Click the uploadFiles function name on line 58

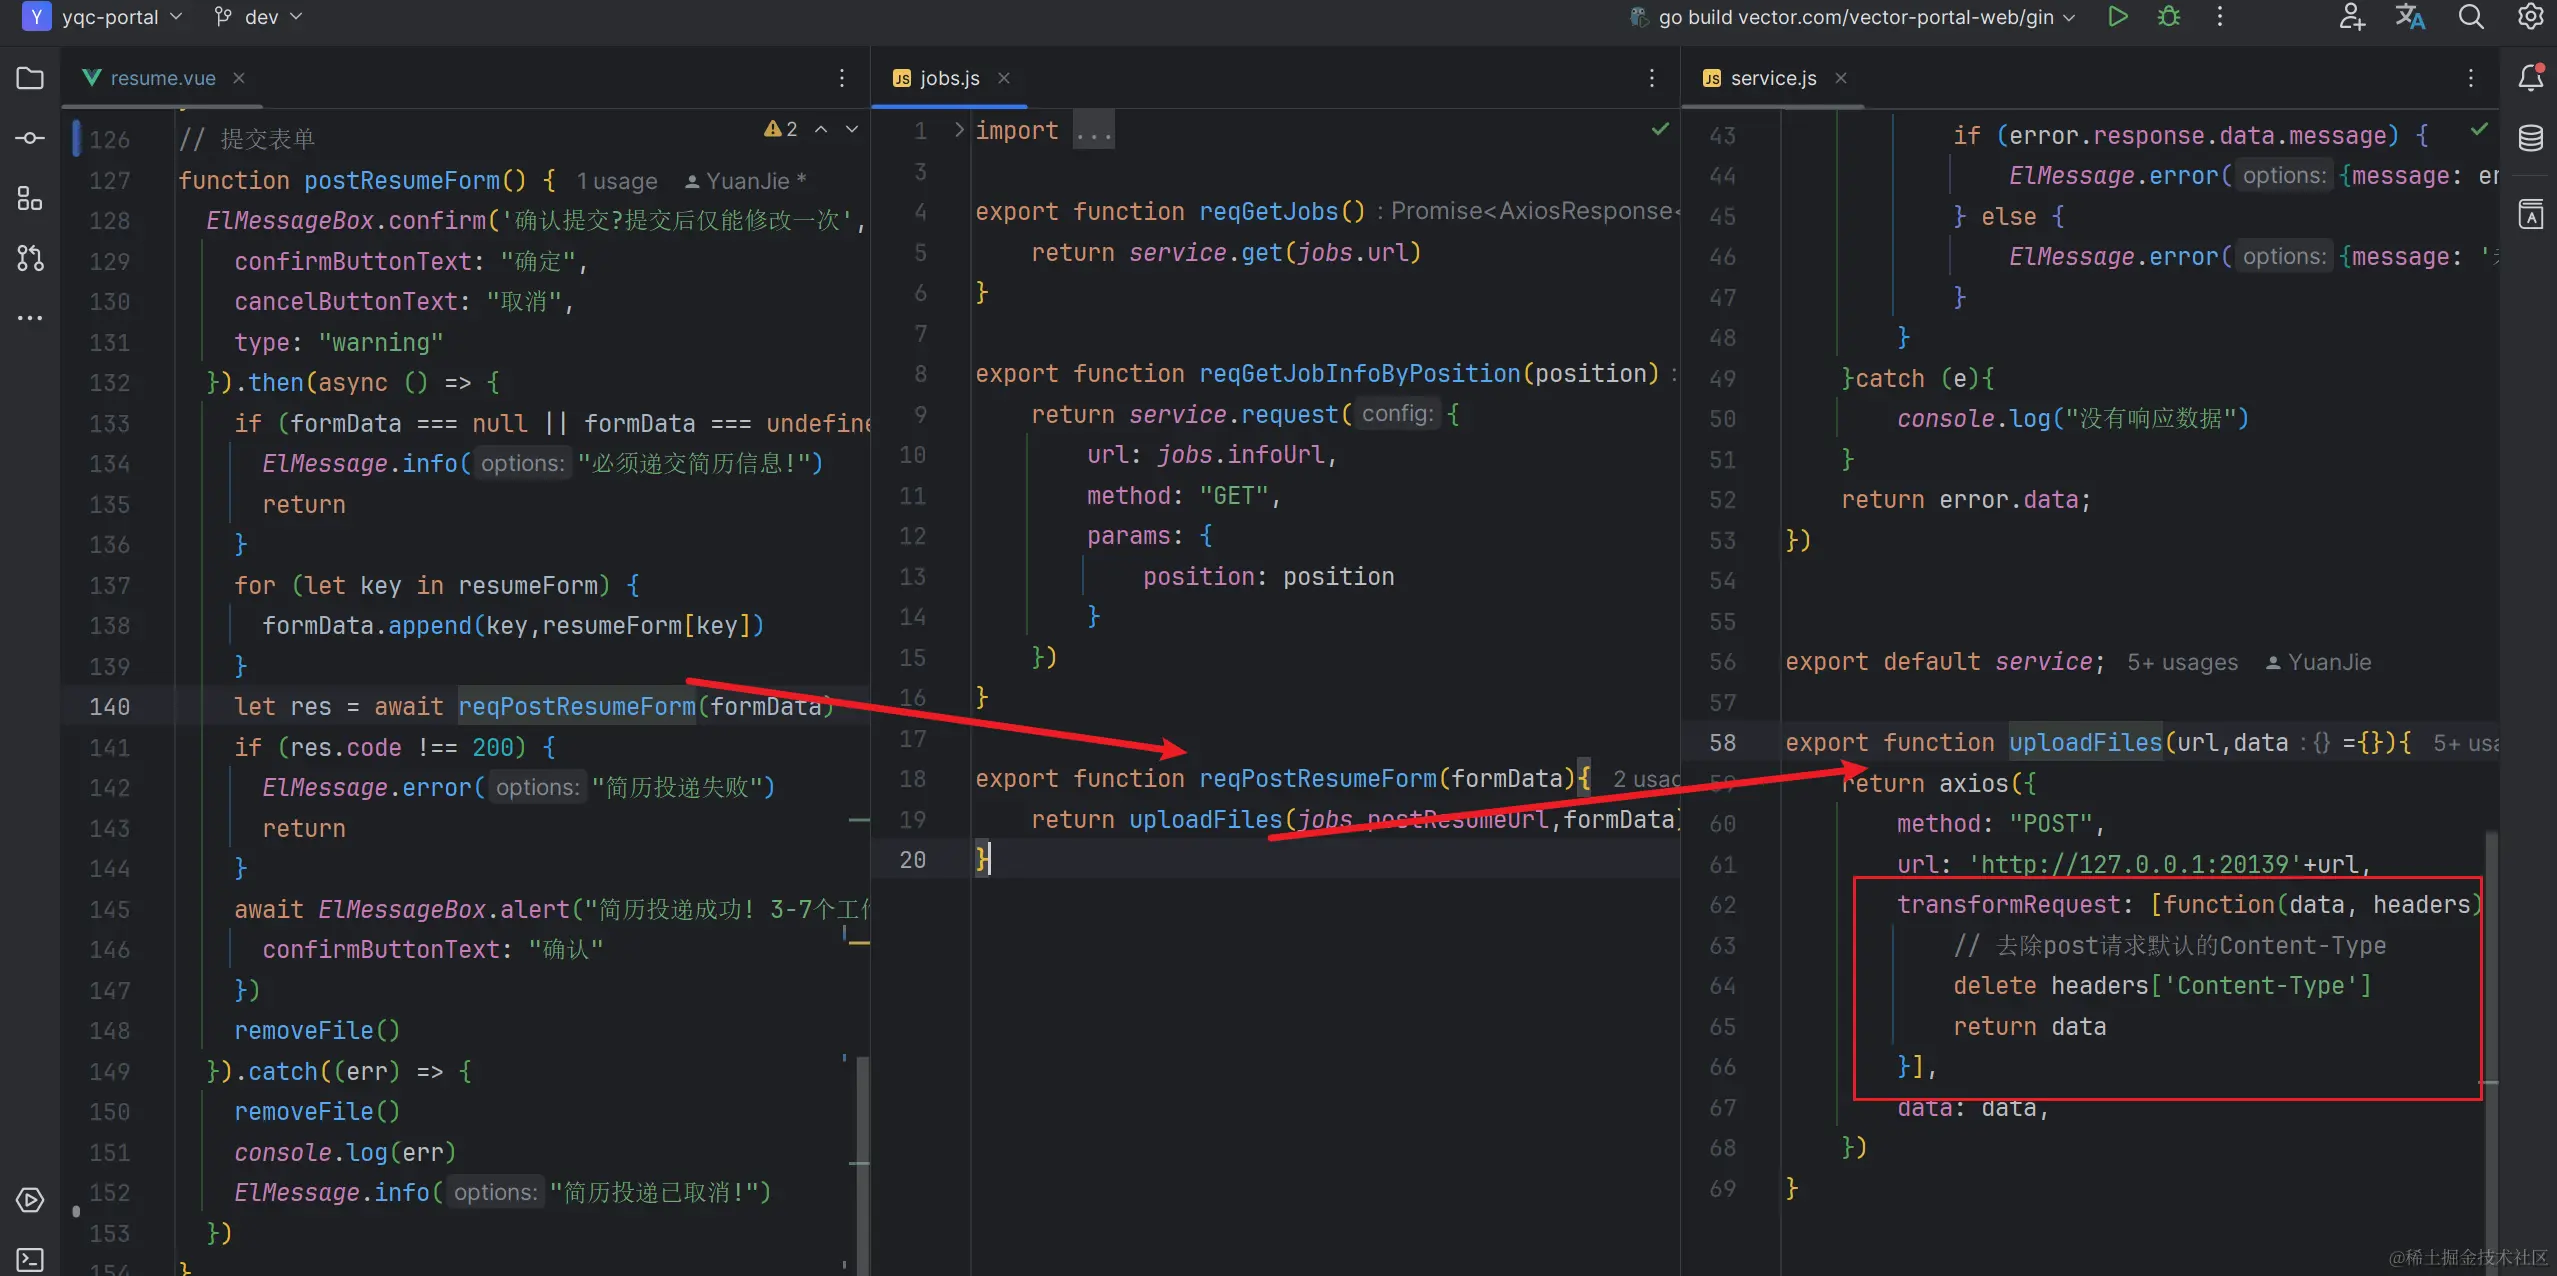2086,743
